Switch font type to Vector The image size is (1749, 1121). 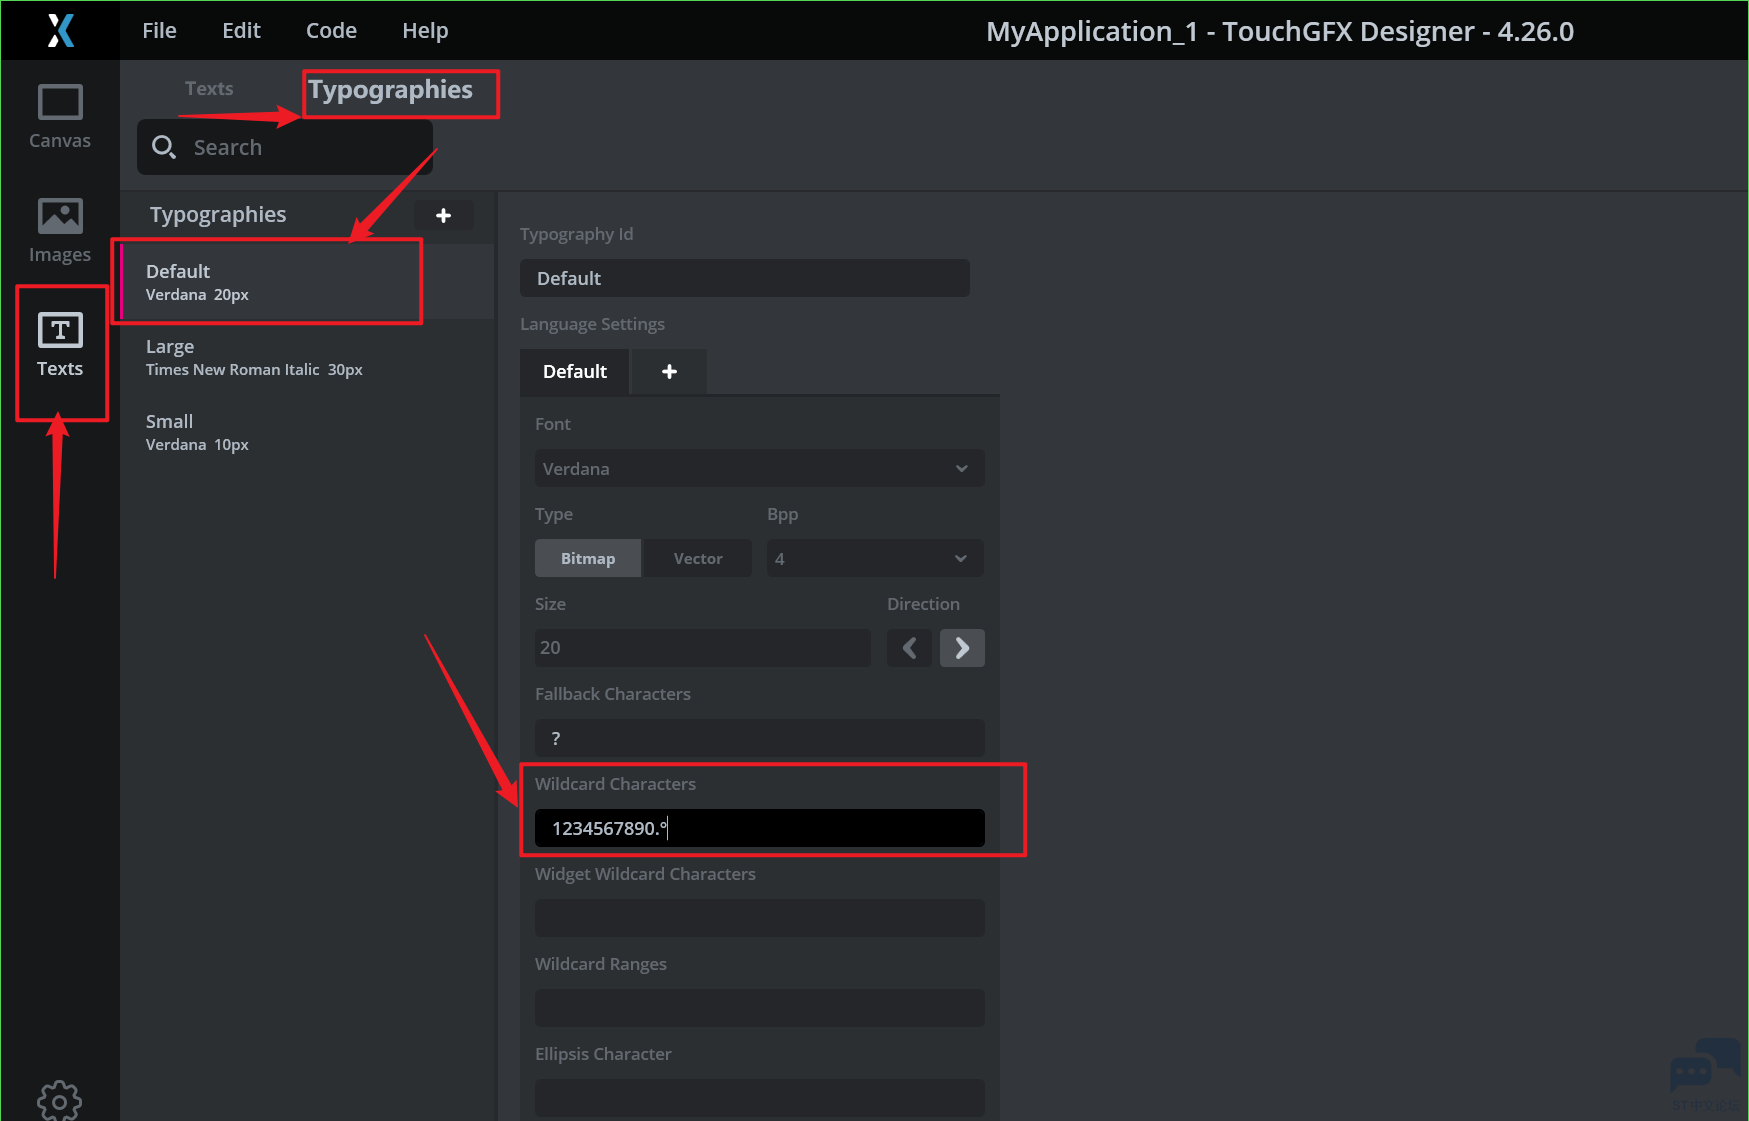(697, 558)
